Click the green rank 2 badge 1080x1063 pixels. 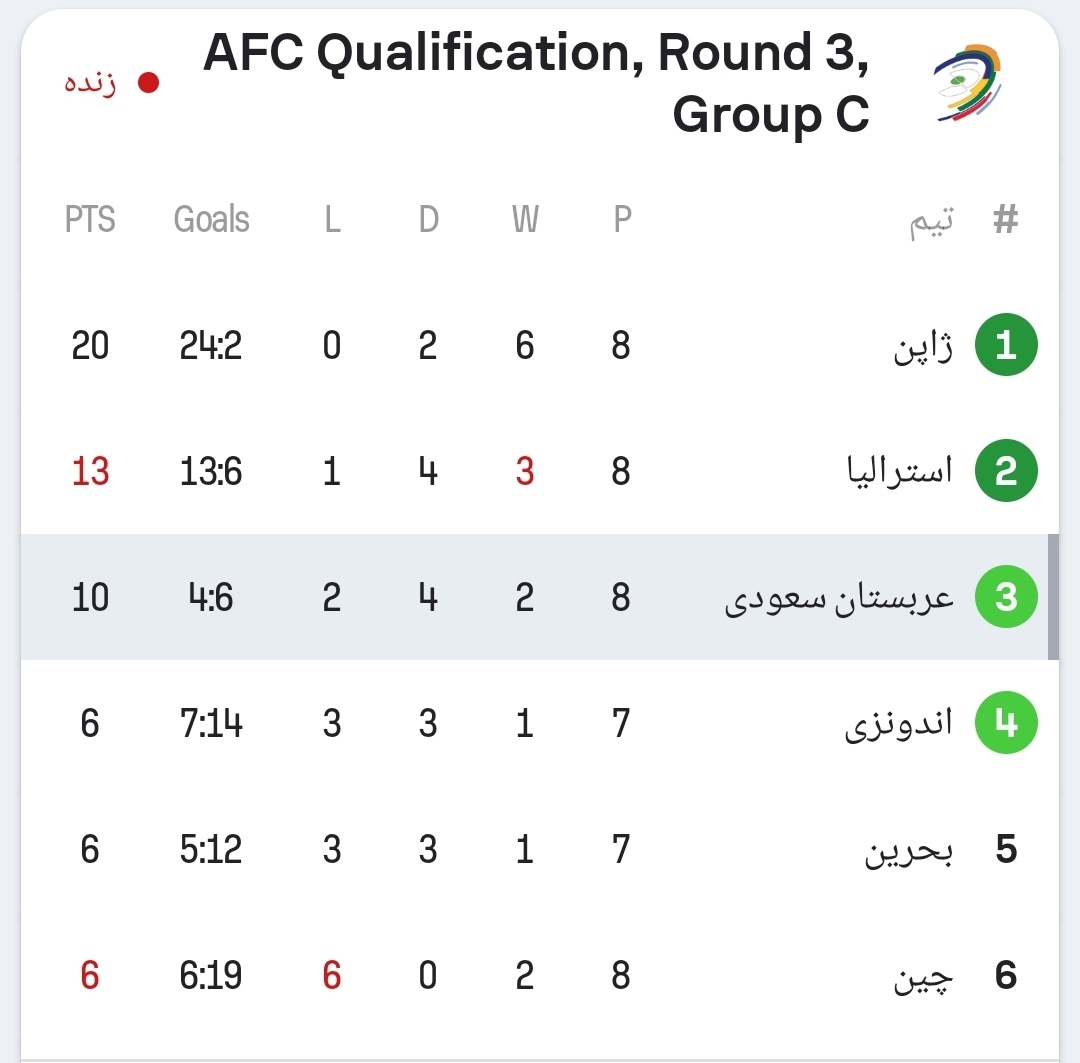coord(1006,471)
